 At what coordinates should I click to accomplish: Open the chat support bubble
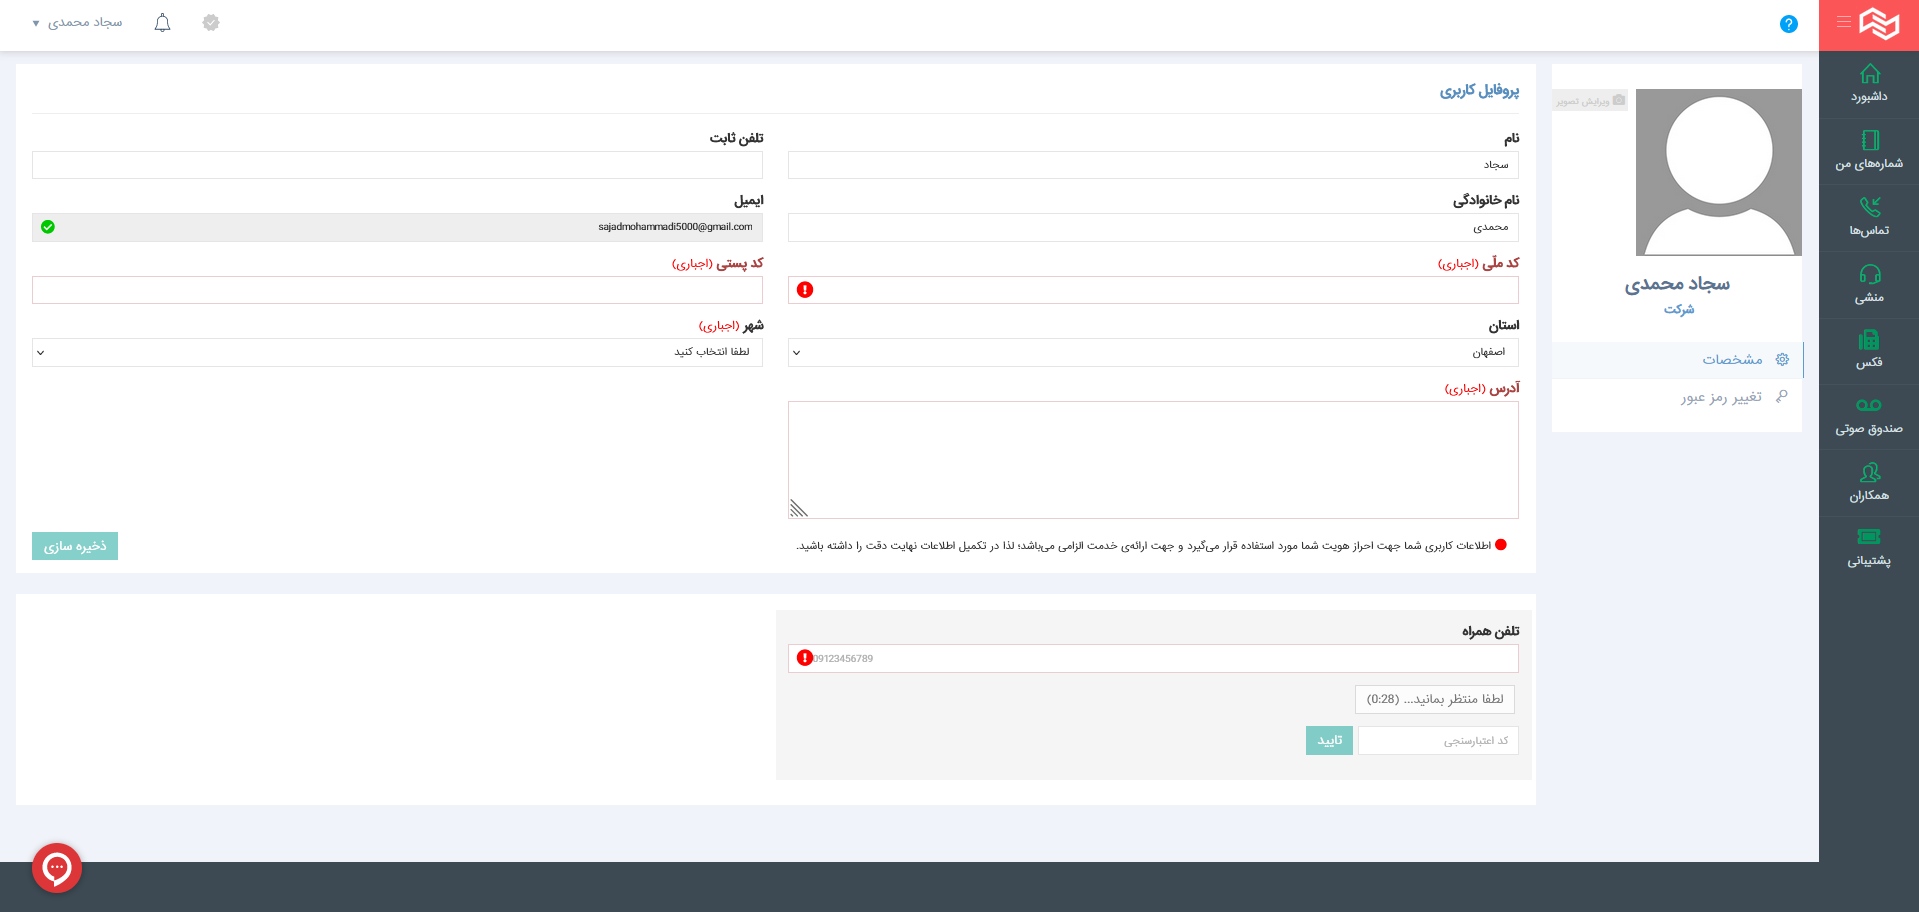coord(57,867)
